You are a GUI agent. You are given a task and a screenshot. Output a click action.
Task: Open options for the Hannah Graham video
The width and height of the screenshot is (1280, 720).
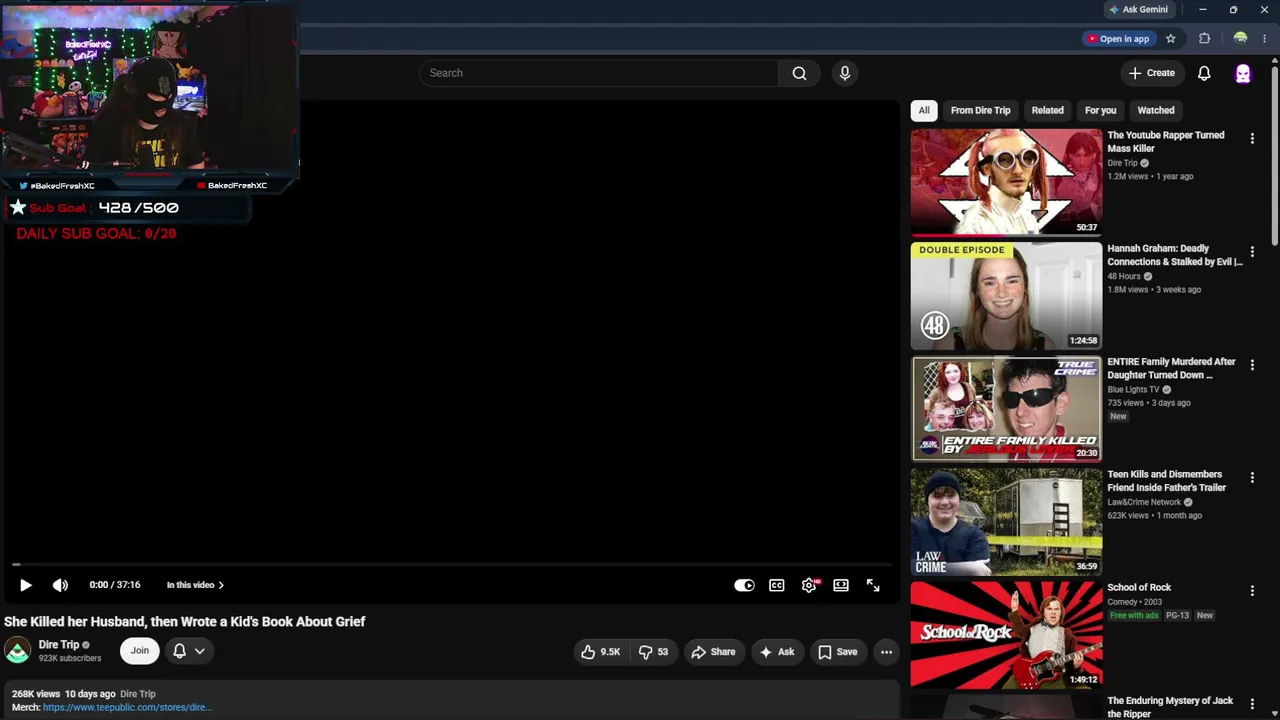pyautogui.click(x=1252, y=252)
